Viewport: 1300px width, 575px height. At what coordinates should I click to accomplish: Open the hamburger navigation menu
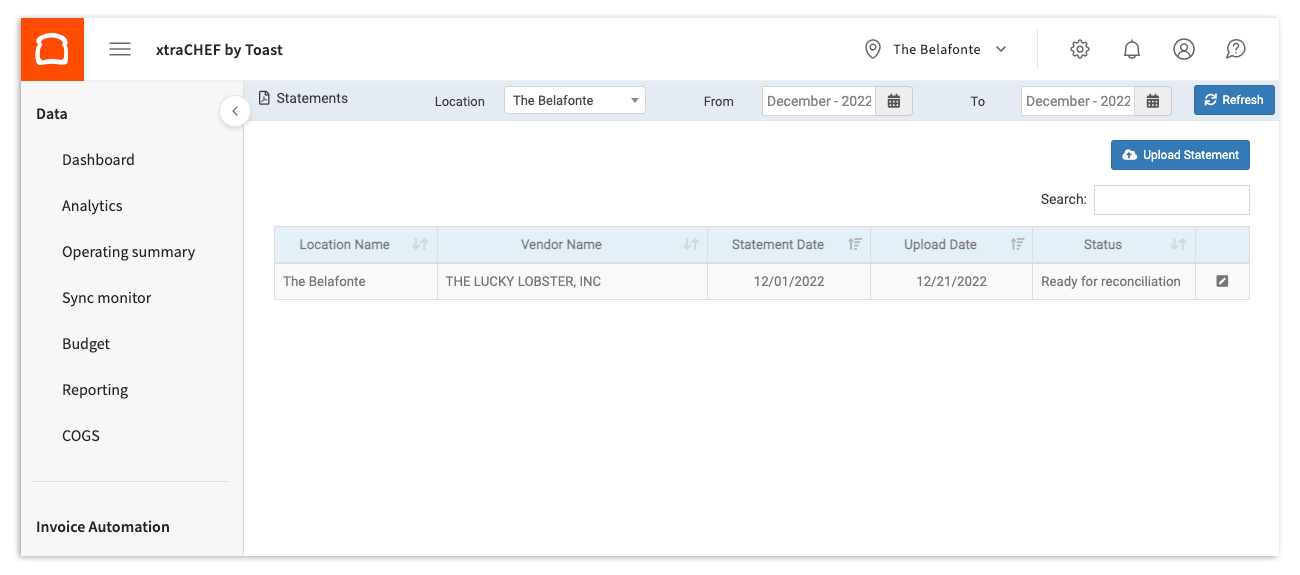coord(120,49)
